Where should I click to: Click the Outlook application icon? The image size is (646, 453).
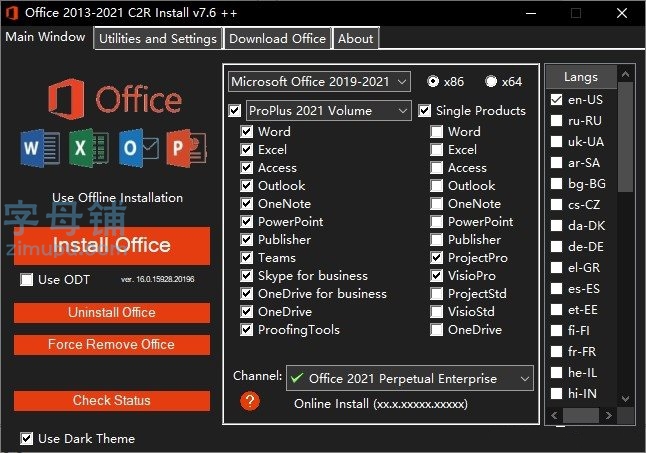(x=138, y=148)
